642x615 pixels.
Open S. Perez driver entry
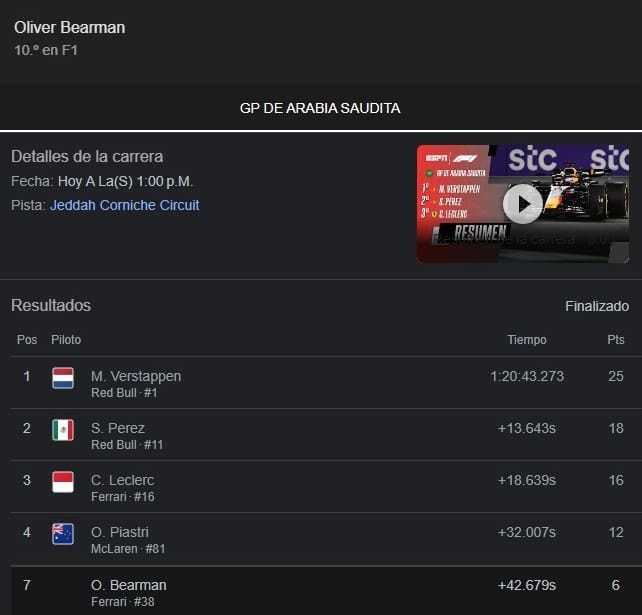click(x=118, y=428)
